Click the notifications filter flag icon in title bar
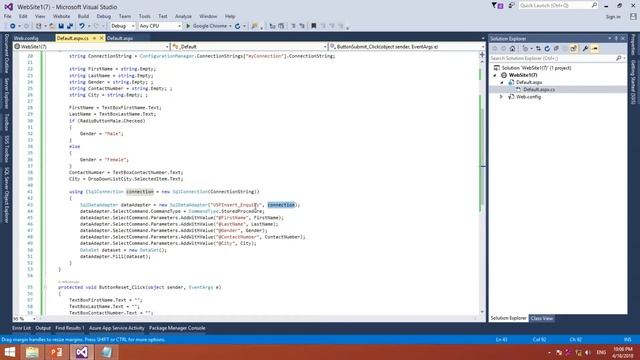 click(497, 6)
